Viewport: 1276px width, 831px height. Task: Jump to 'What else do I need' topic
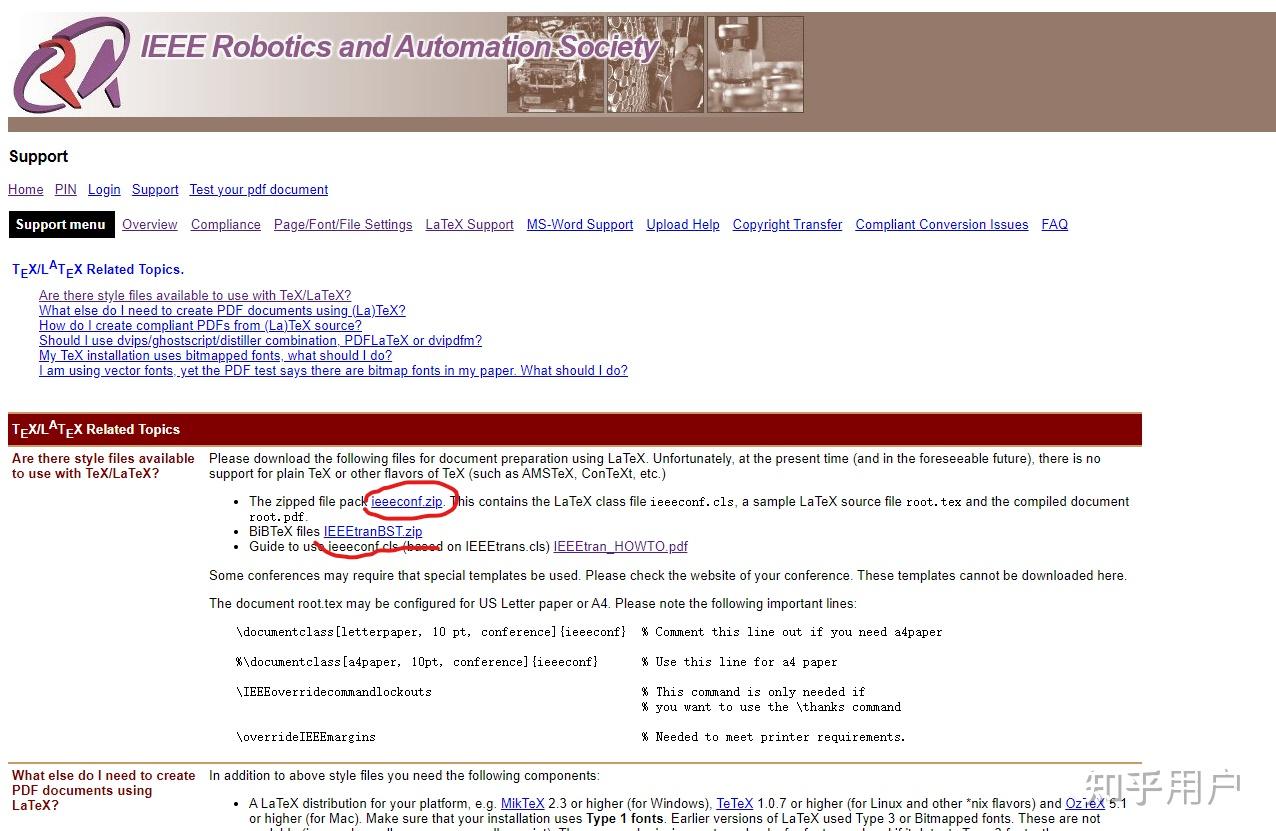point(222,311)
